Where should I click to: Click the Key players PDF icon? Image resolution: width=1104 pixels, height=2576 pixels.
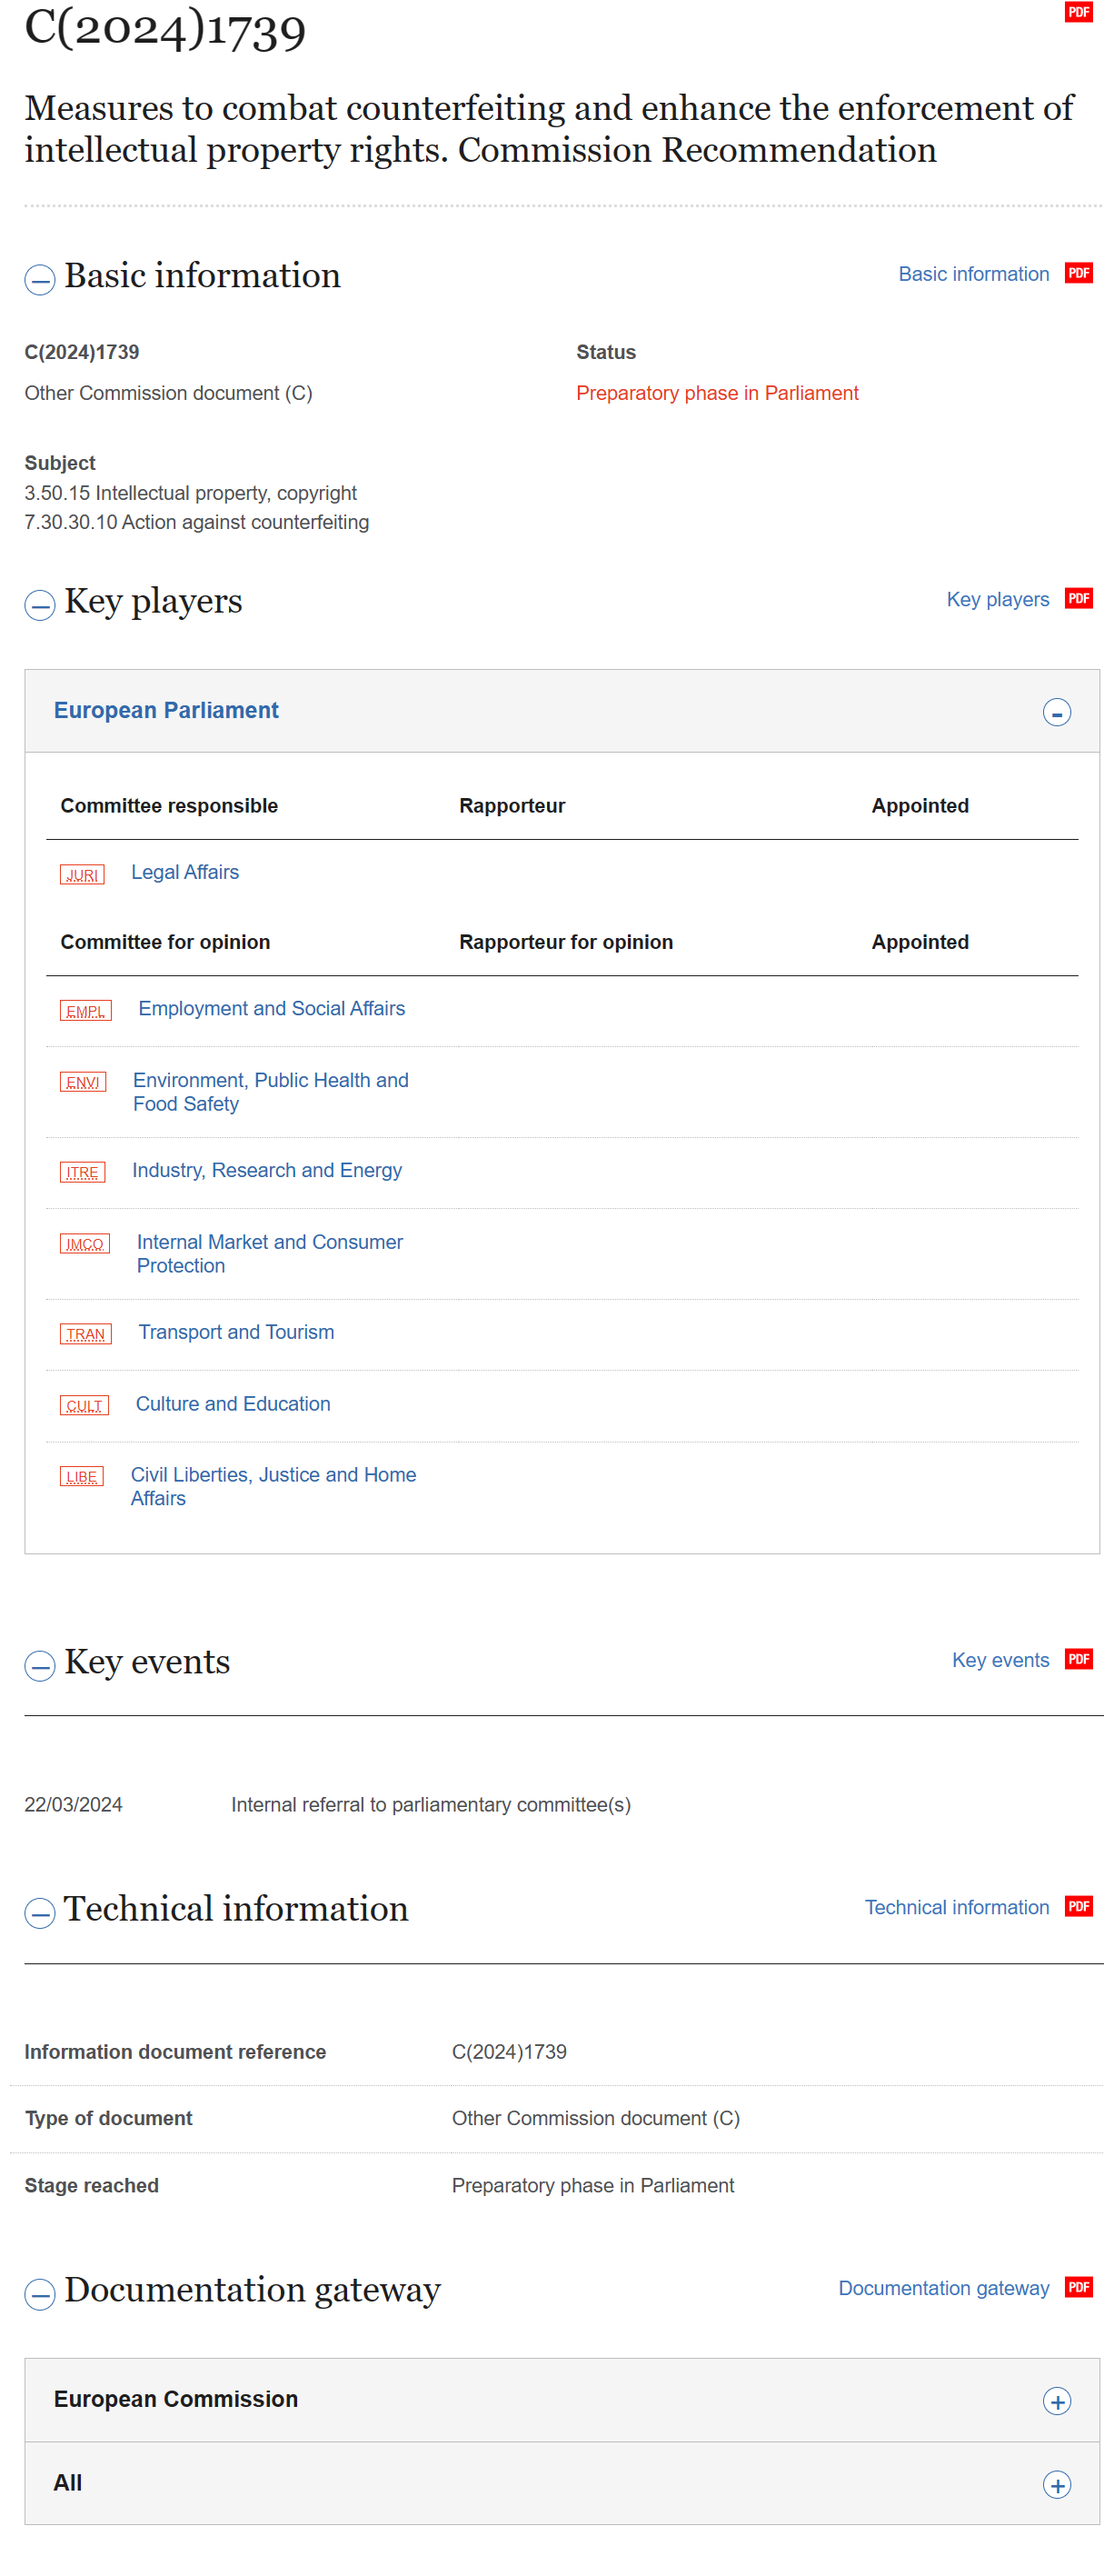[x=1078, y=598]
